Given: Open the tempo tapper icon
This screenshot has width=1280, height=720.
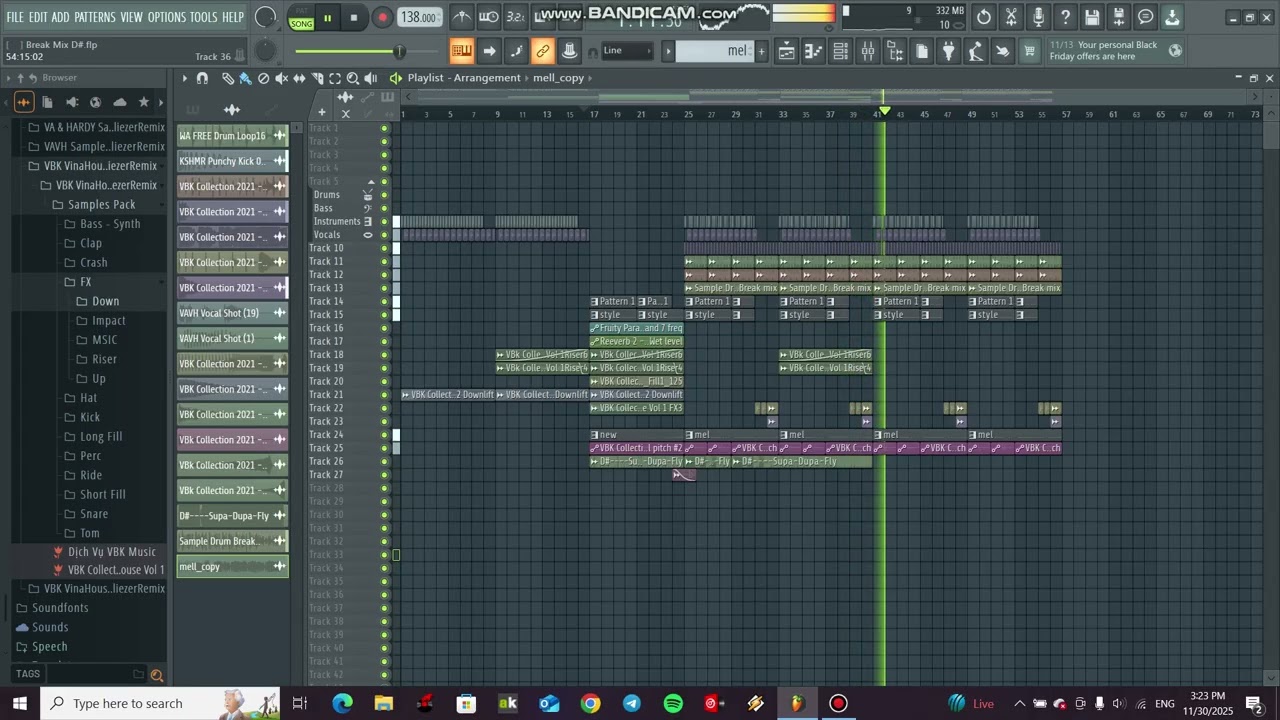Looking at the screenshot, I should (976, 51).
